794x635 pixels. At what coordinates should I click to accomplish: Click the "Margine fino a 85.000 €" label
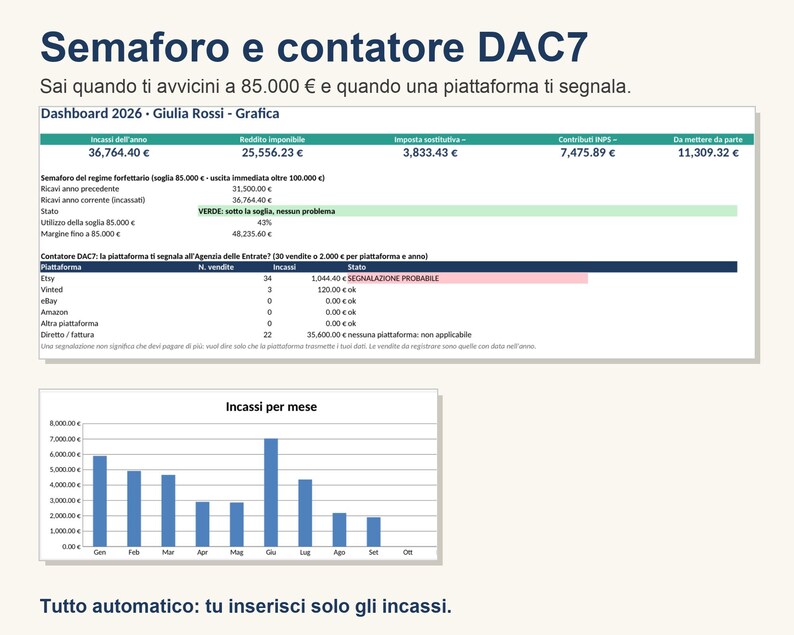81,234
